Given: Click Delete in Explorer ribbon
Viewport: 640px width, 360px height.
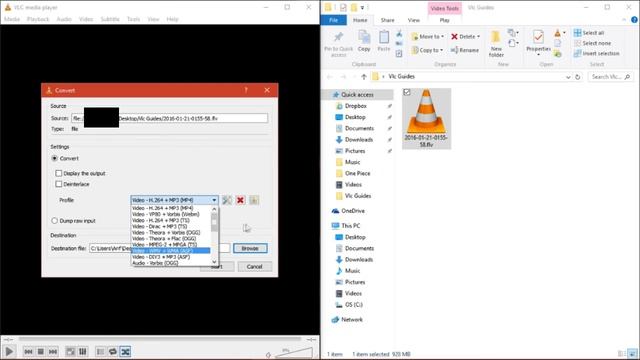Looking at the screenshot, I should pos(465,37).
